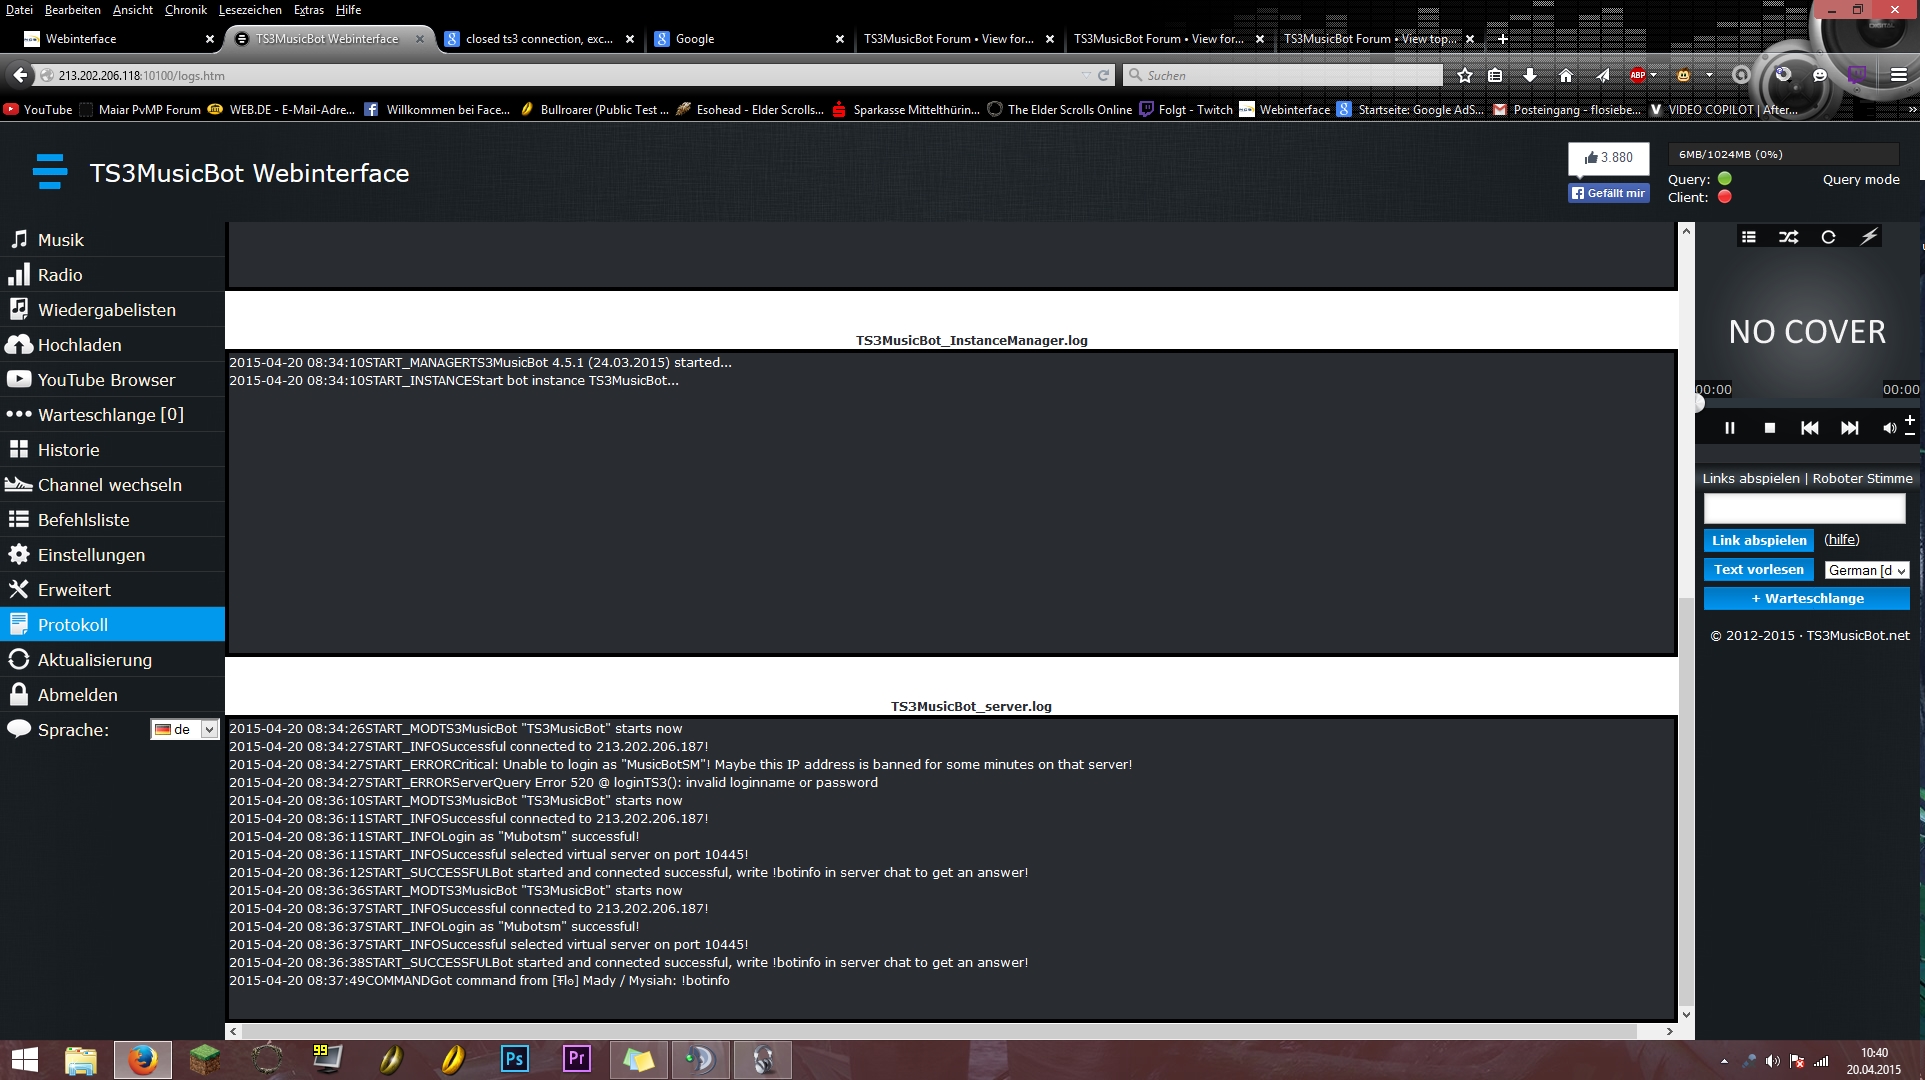Image resolution: width=1925 pixels, height=1080 pixels.
Task: Open Premiere Pro from the taskbar
Action: click(x=577, y=1059)
